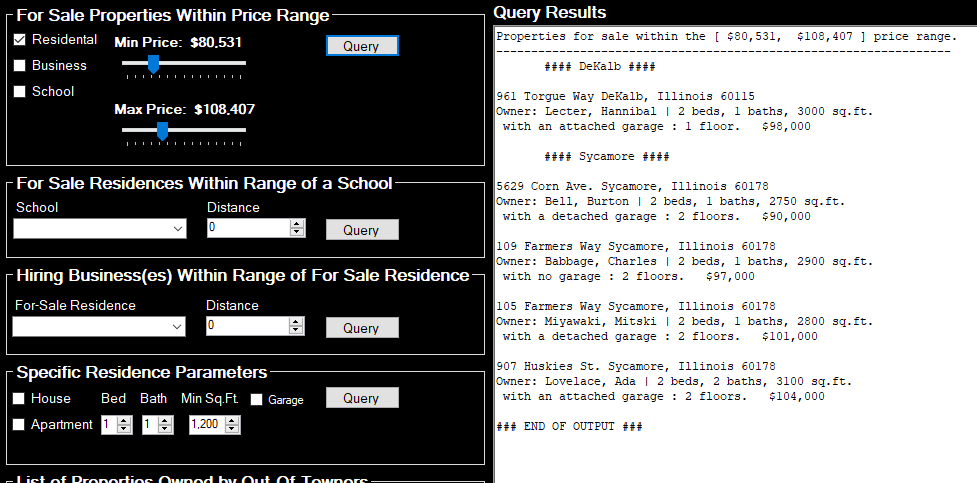Run the school distance Query
This screenshot has height=483, width=977.
point(362,230)
